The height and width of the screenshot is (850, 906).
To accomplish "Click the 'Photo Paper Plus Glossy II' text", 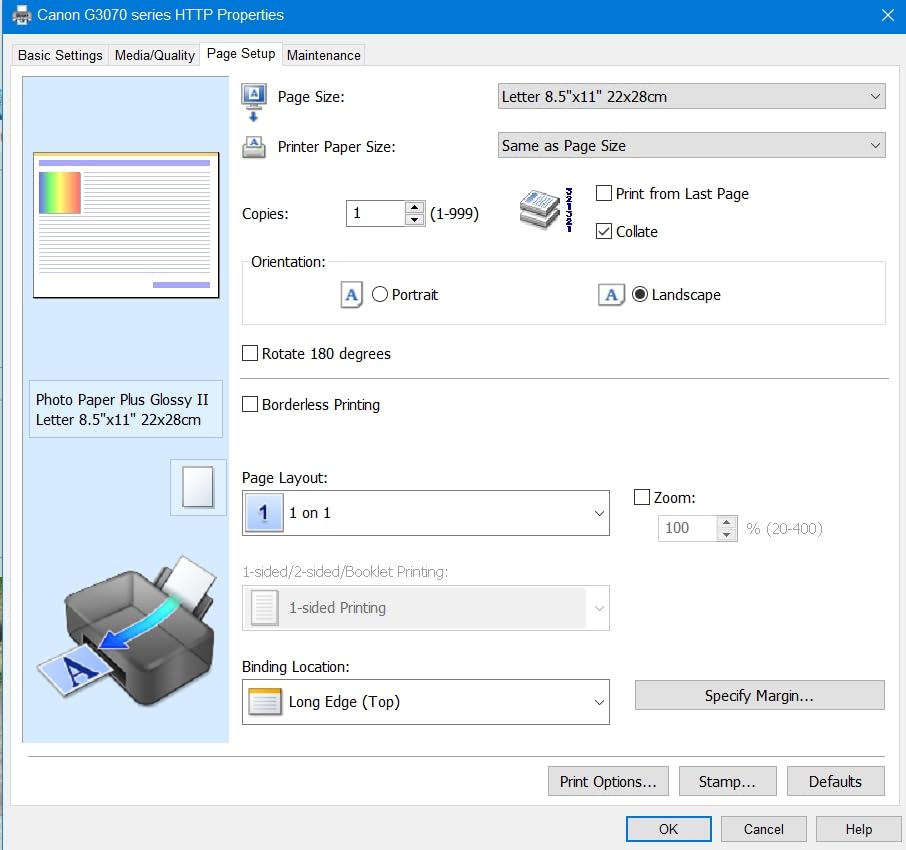I will point(122,400).
